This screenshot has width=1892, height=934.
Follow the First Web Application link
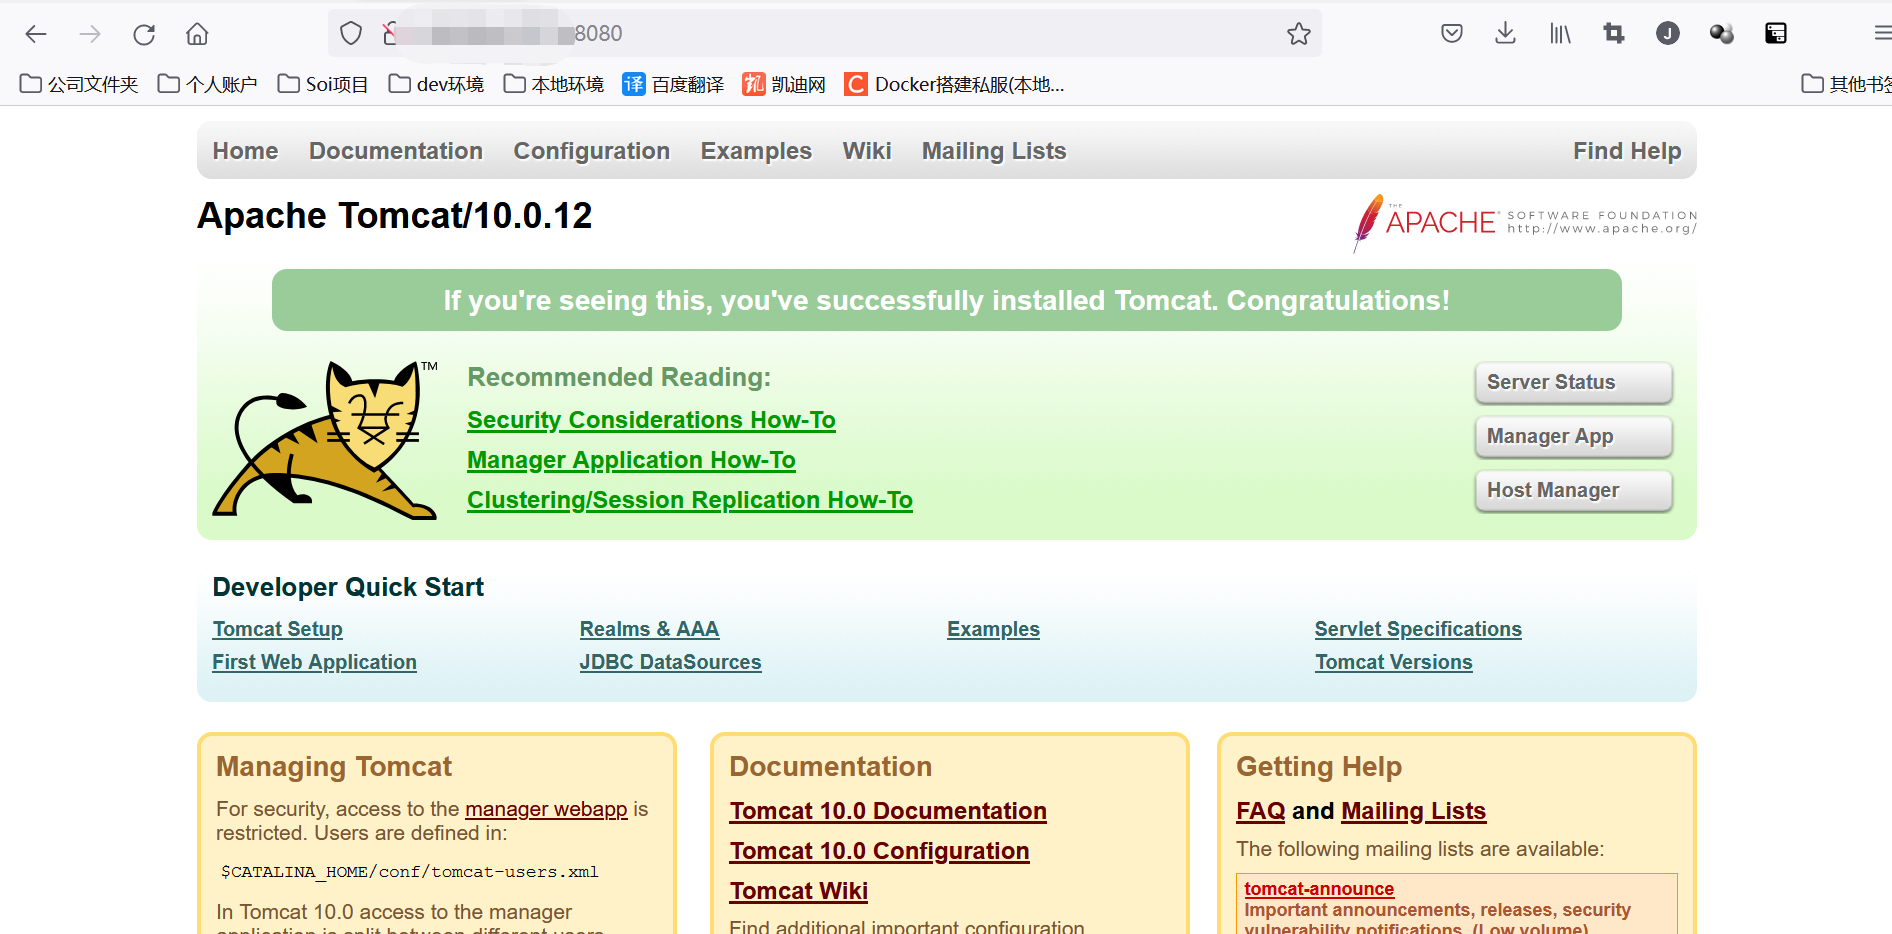[314, 662]
